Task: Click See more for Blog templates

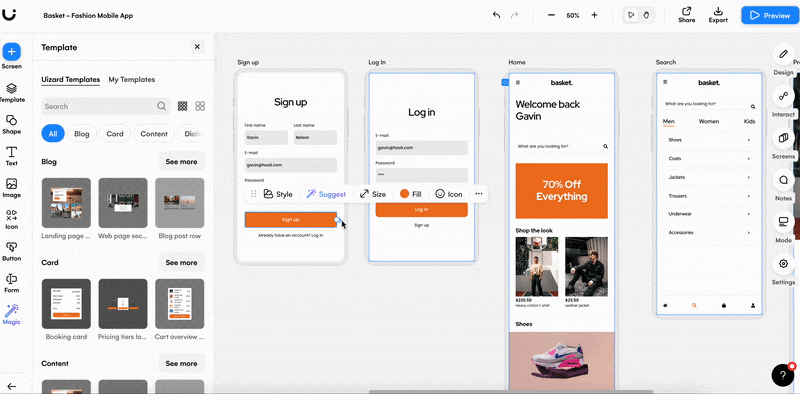Action: (x=181, y=161)
